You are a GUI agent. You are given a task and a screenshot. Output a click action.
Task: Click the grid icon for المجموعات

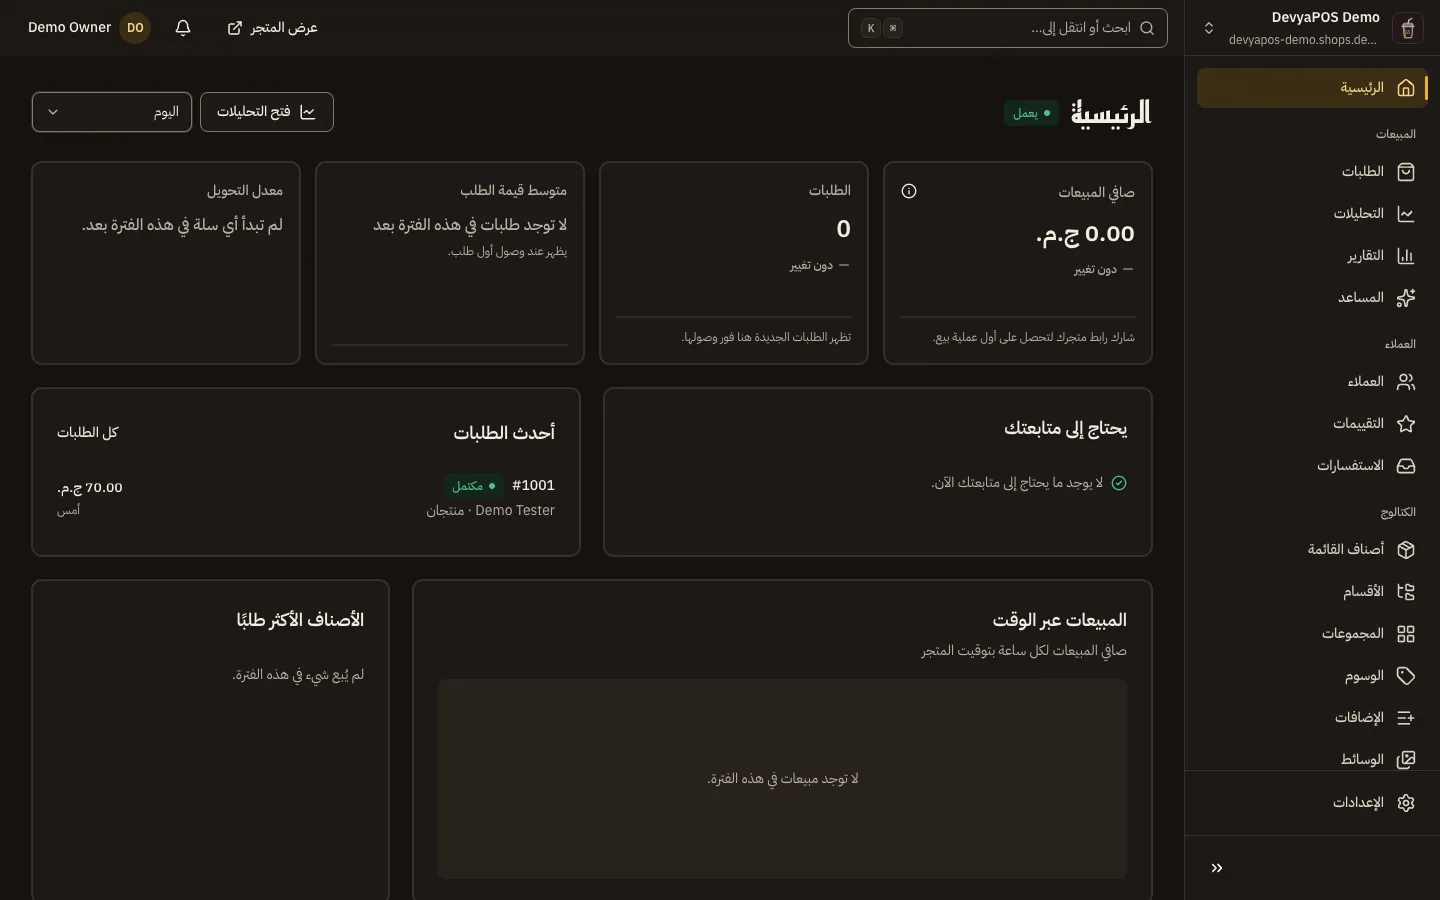tap(1406, 634)
